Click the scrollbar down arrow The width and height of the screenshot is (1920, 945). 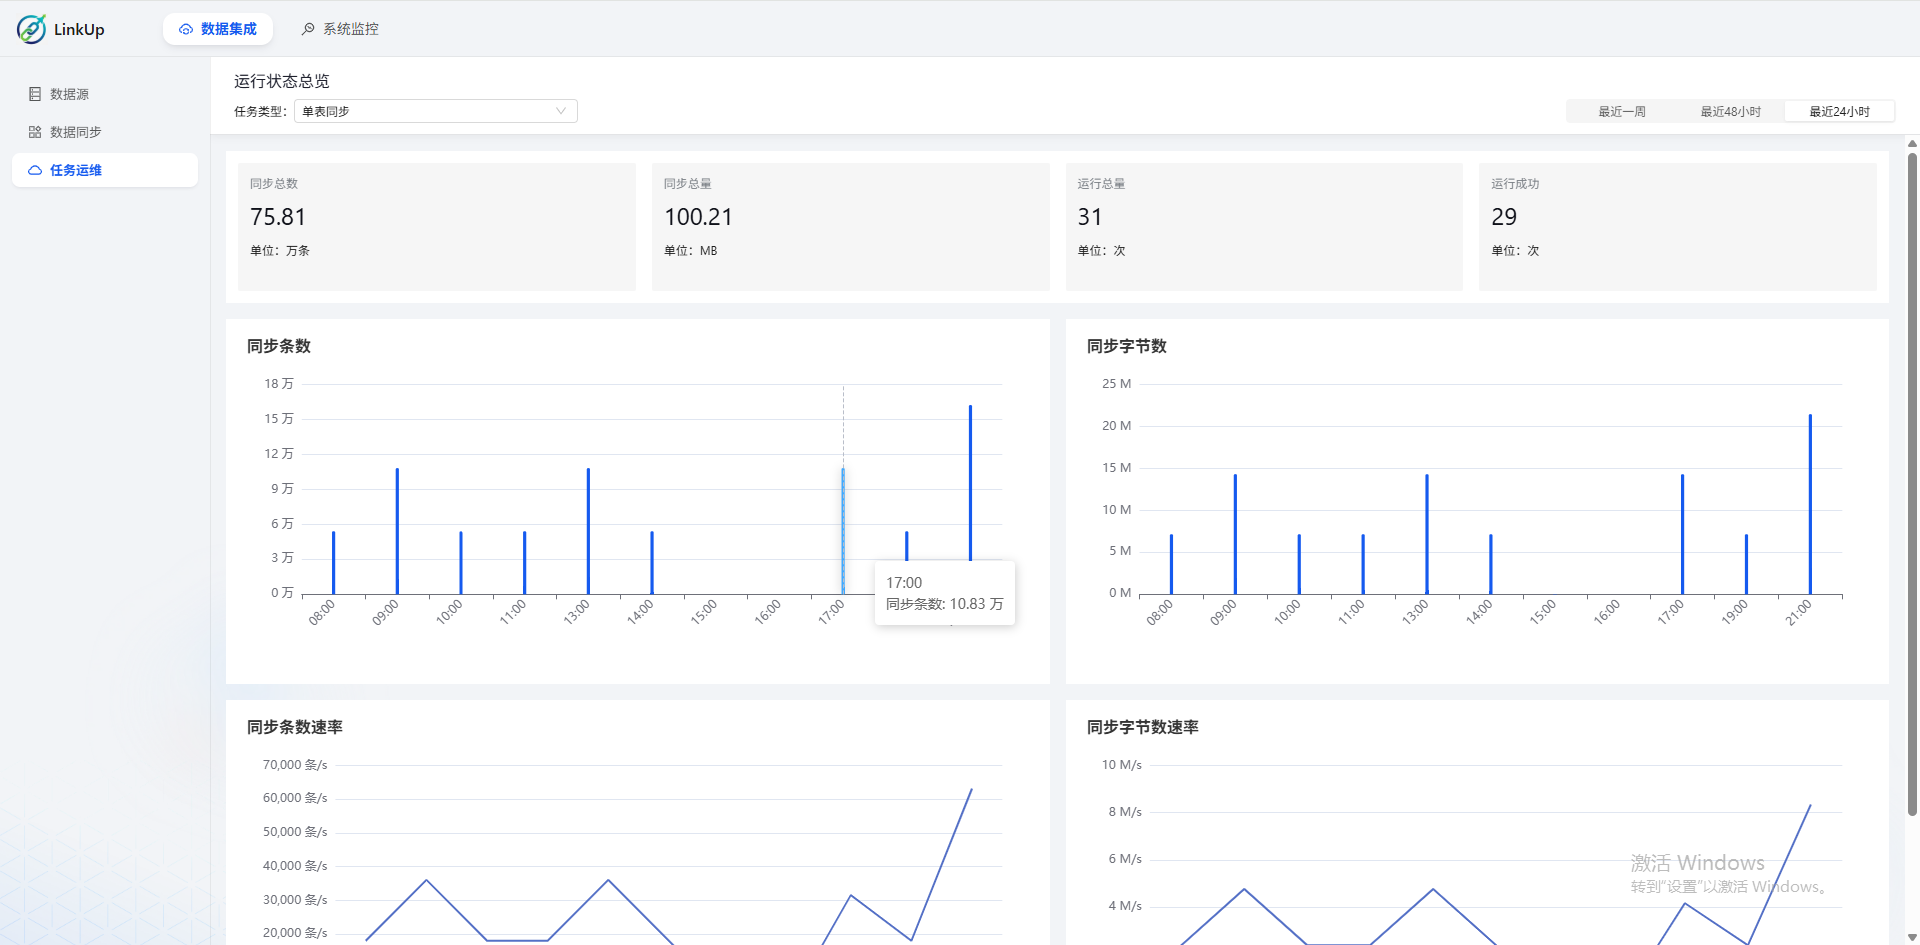pos(1912,938)
